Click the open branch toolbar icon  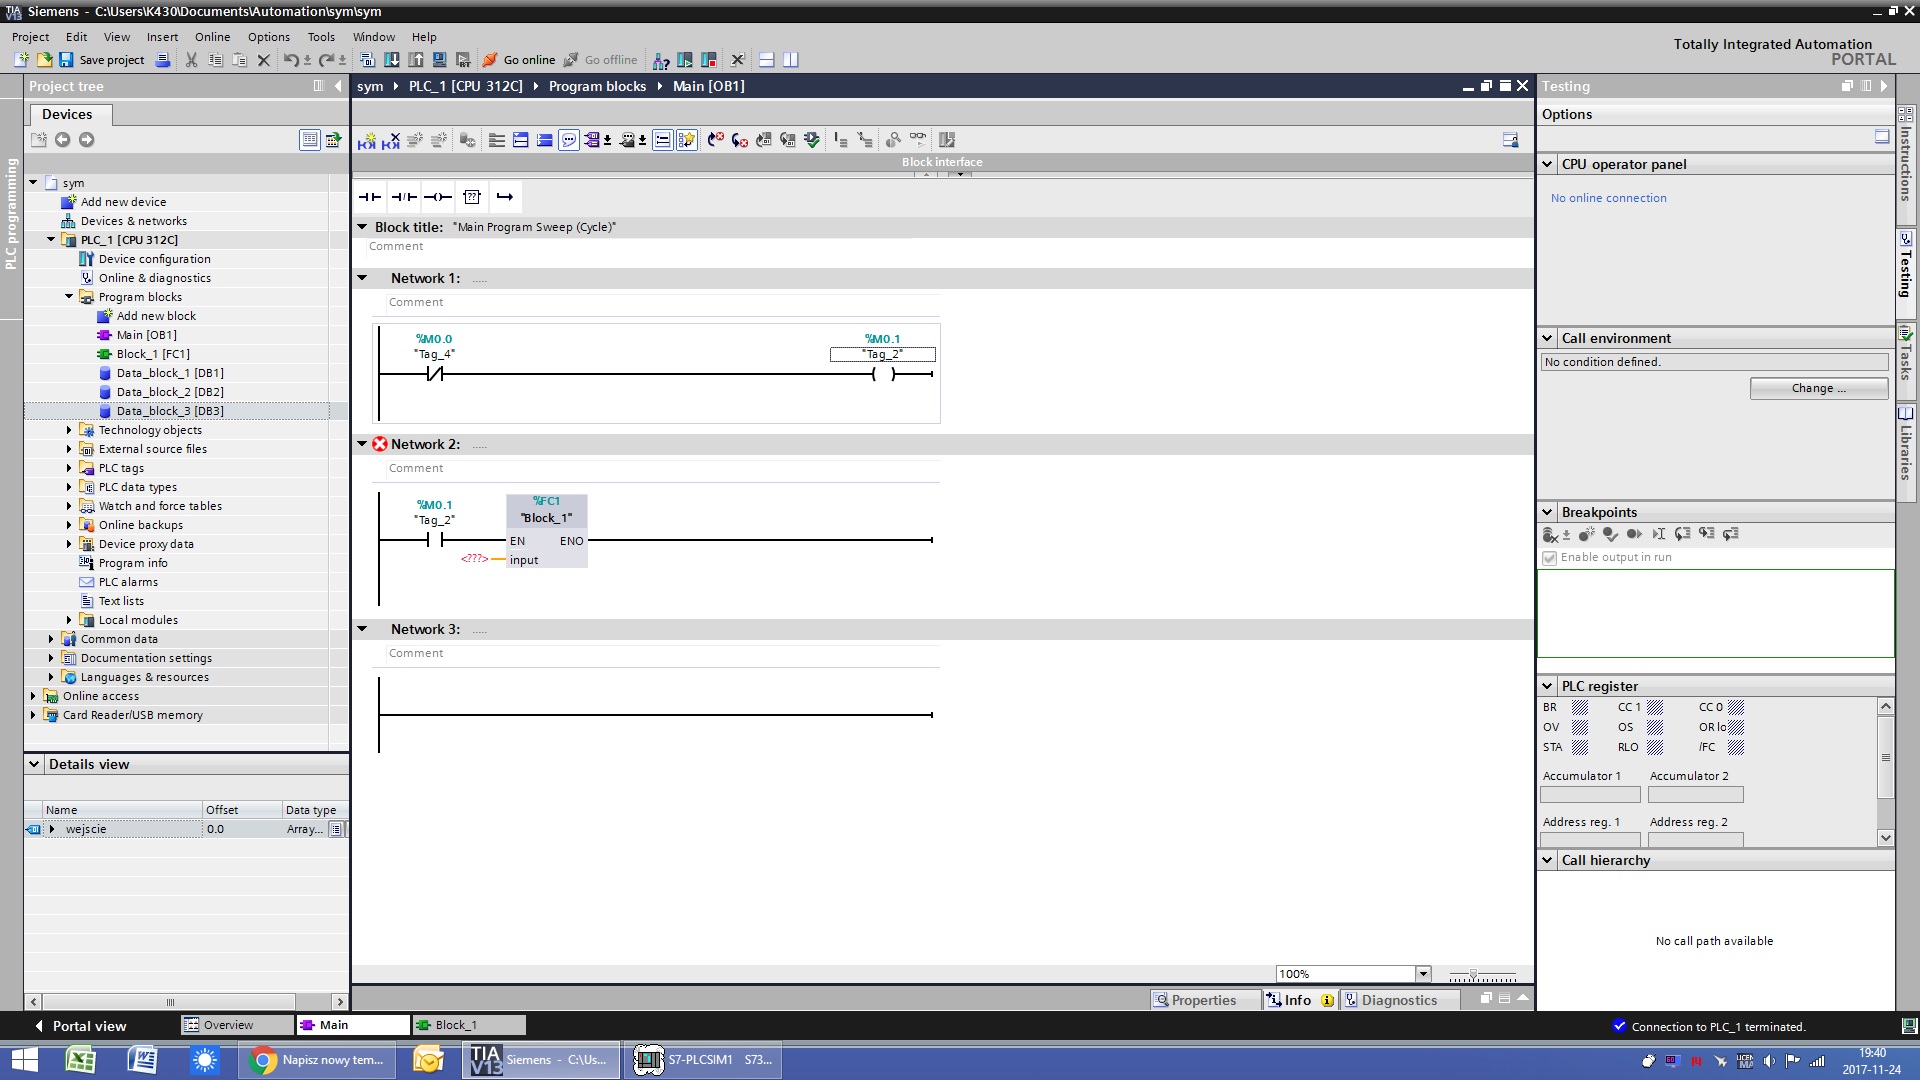tap(505, 197)
